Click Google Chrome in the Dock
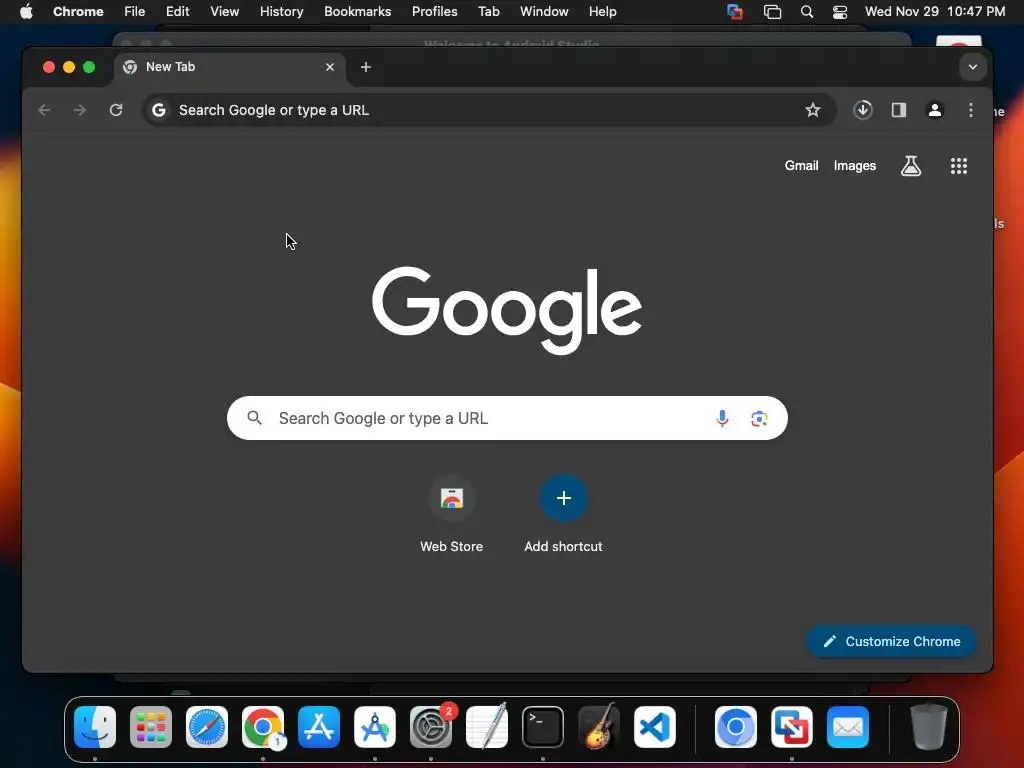Screen dimensions: 1024x768 [263, 727]
